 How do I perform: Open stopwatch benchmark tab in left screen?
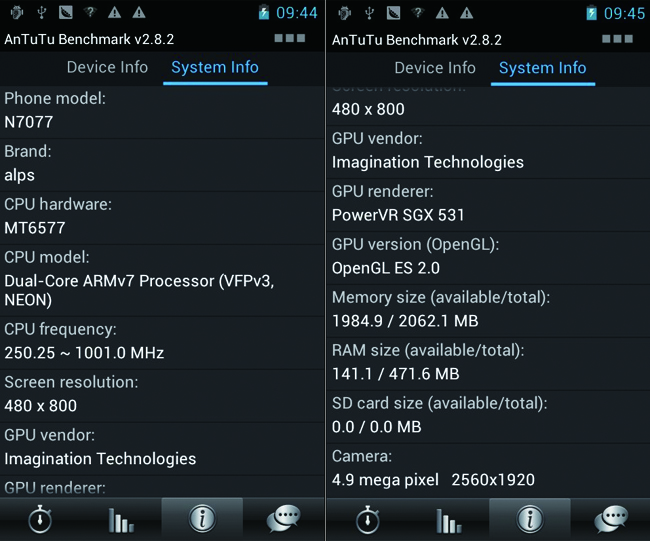(x=39, y=519)
